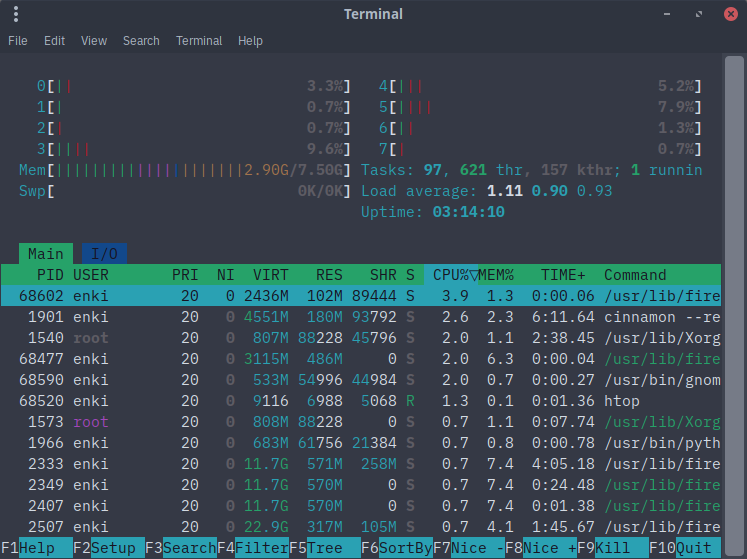
Task: Click the Mem usage meter bar
Action: pyautogui.click(x=185, y=170)
